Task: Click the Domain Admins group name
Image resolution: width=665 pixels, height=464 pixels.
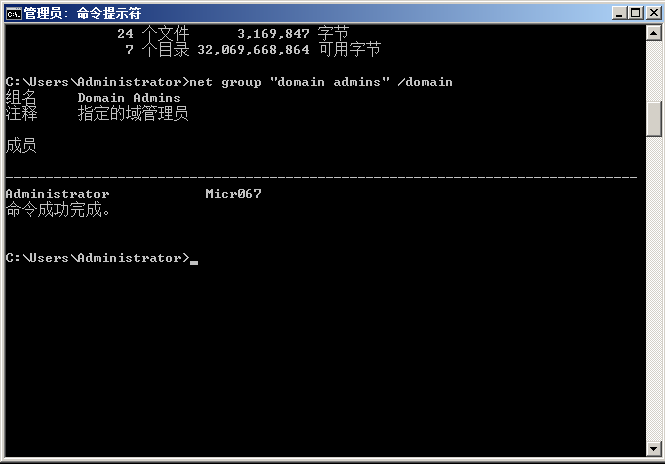Action: click(x=129, y=98)
